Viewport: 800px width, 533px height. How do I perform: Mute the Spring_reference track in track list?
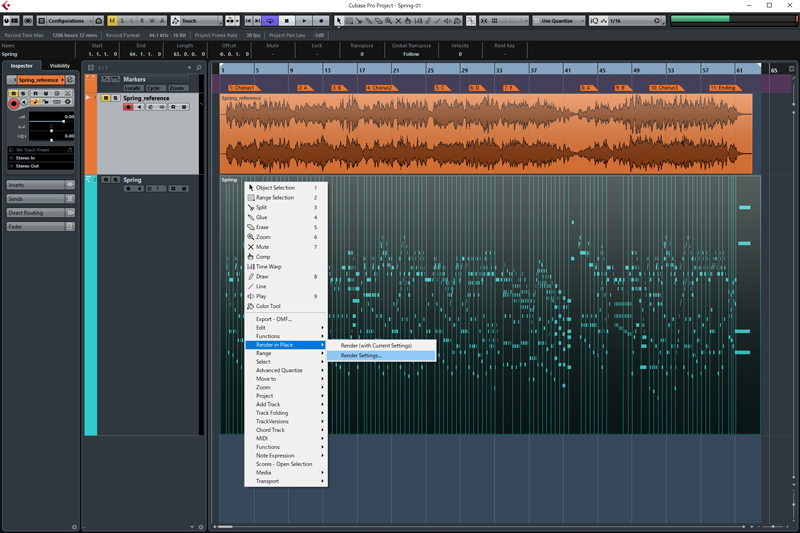pos(106,98)
